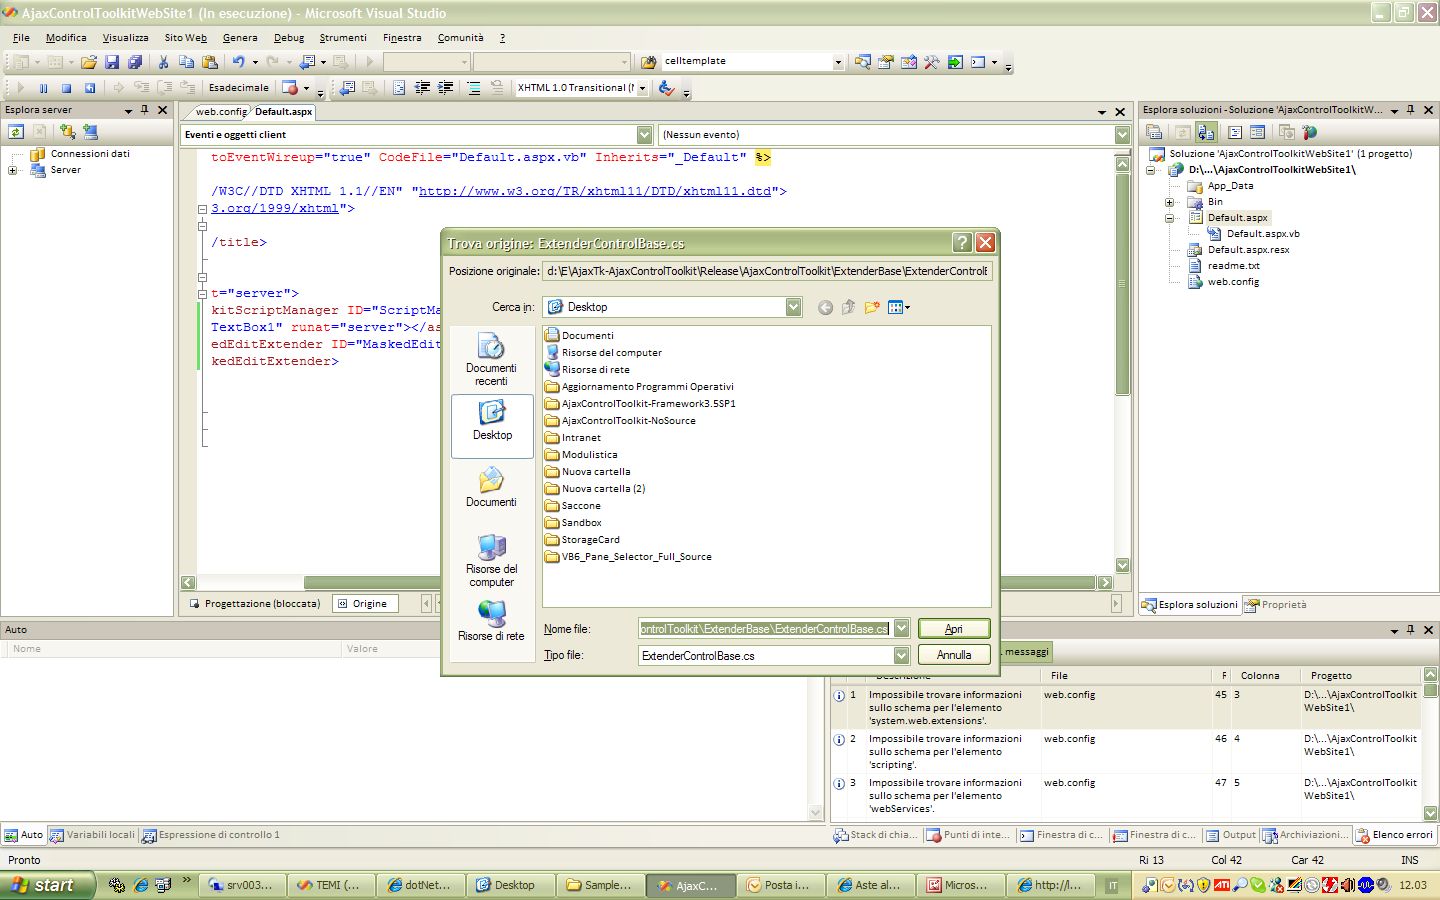Open the (Nessun evento) dropdown

(x=1122, y=134)
